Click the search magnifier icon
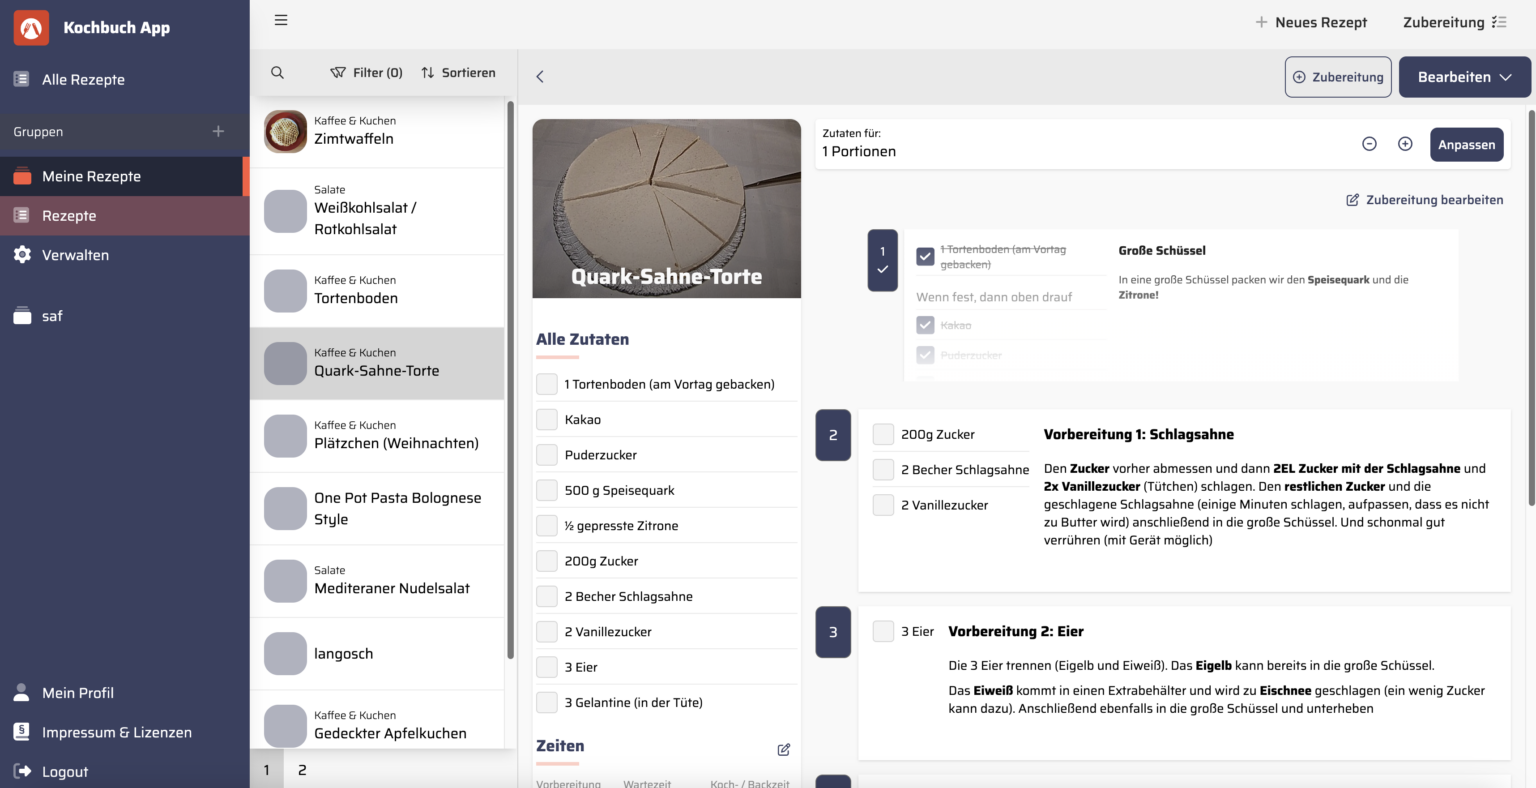 (x=278, y=73)
